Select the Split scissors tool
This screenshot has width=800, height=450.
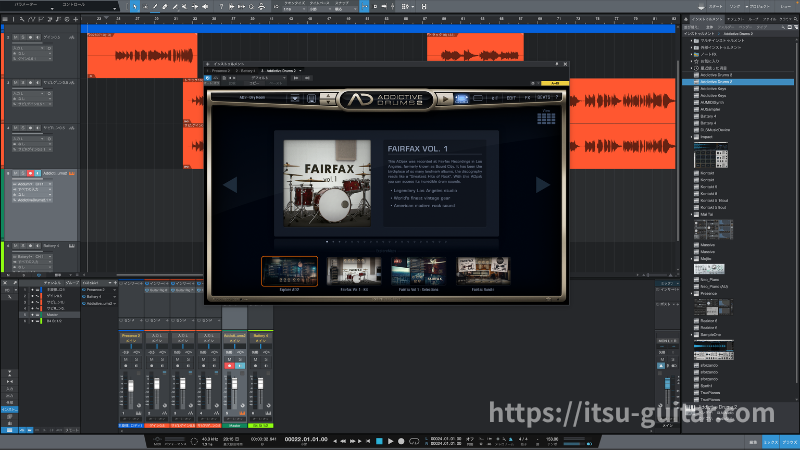(184, 7)
